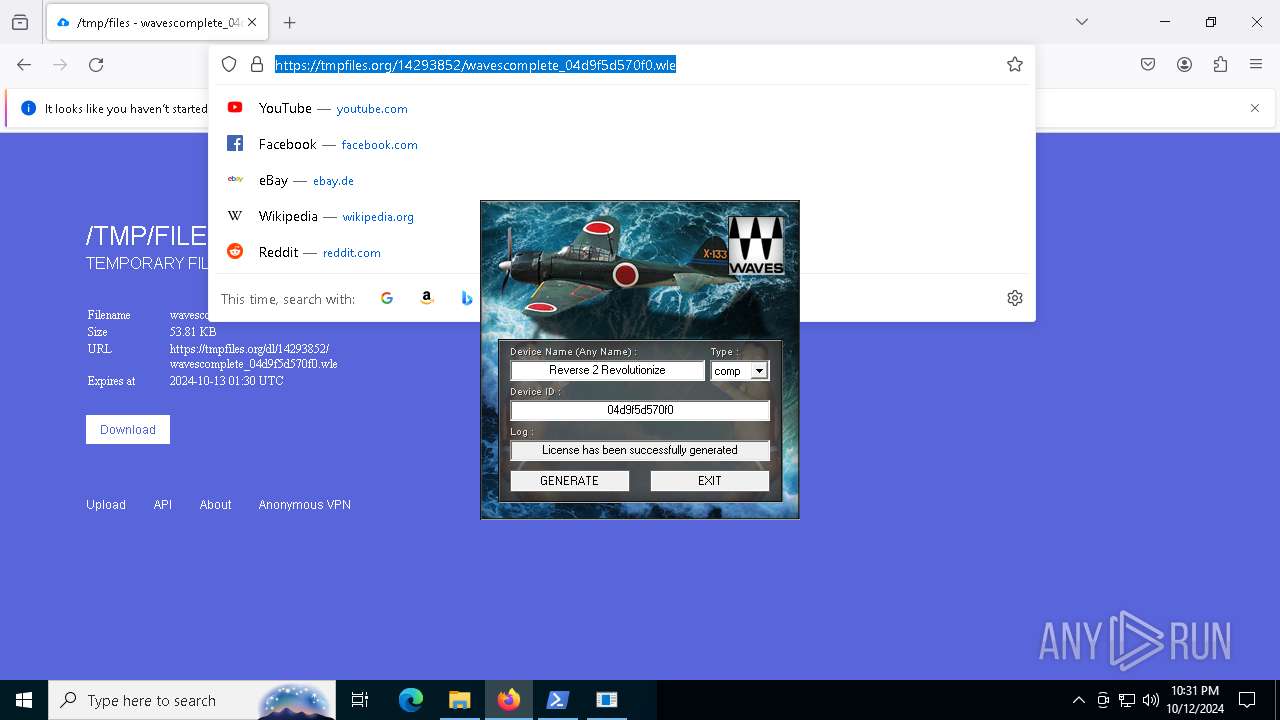Go back to previous page

coord(24,65)
